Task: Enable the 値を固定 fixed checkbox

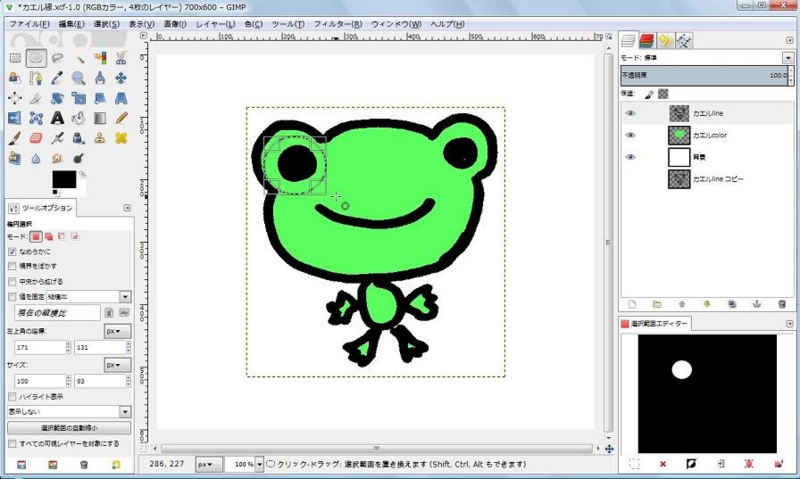Action: coord(12,296)
